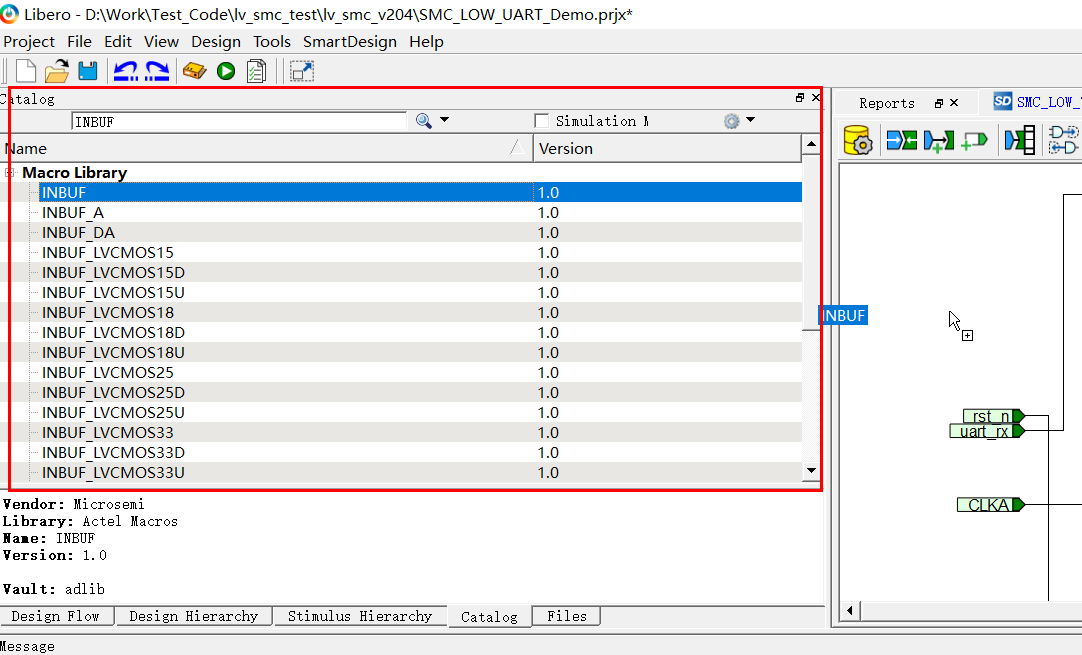
Task: Activate the Connection Mode icon in SmartDesign
Action: [938, 140]
